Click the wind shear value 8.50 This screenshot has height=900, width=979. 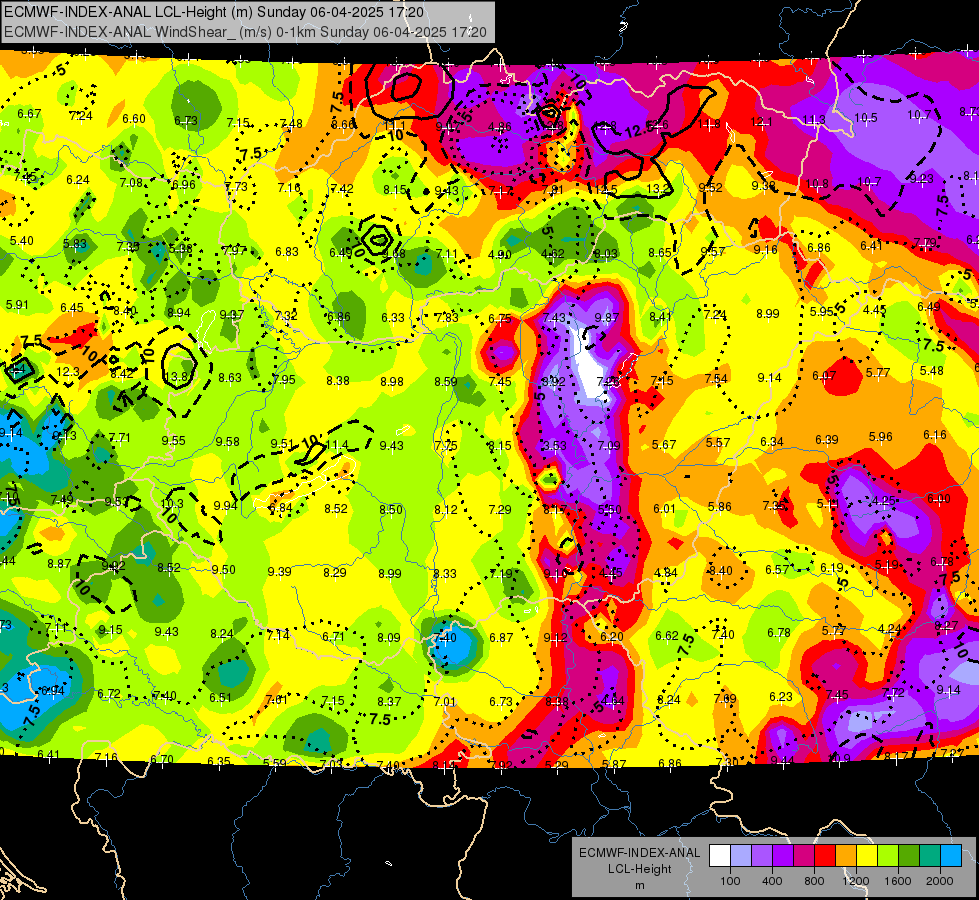pyautogui.click(x=391, y=510)
